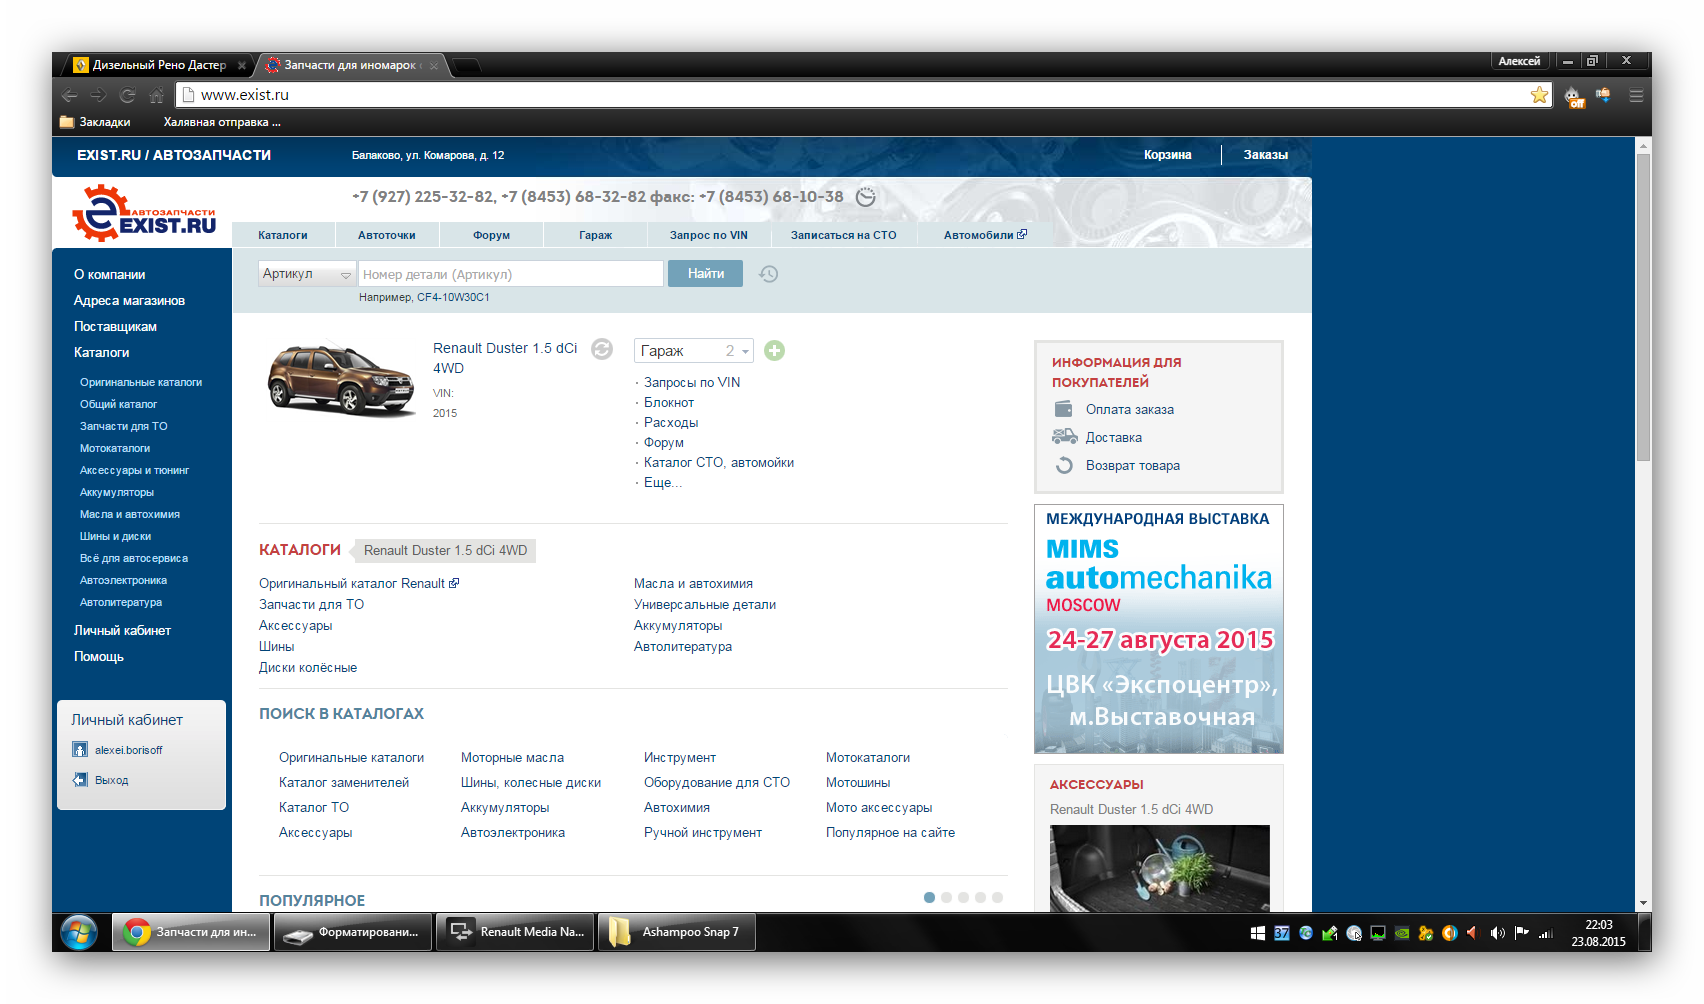The width and height of the screenshot is (1704, 1004).
Task: Click the part number input field
Action: click(x=510, y=274)
